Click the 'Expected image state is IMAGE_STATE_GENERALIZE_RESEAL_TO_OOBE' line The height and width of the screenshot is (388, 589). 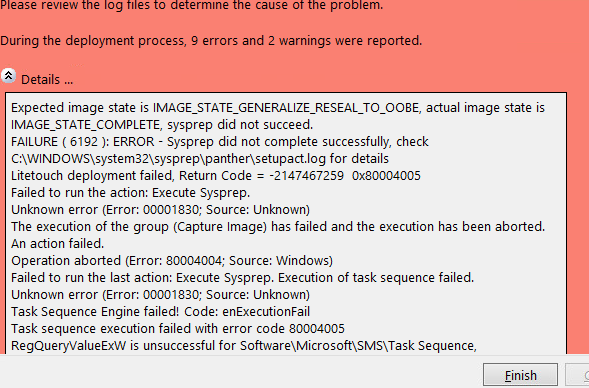tap(278, 108)
